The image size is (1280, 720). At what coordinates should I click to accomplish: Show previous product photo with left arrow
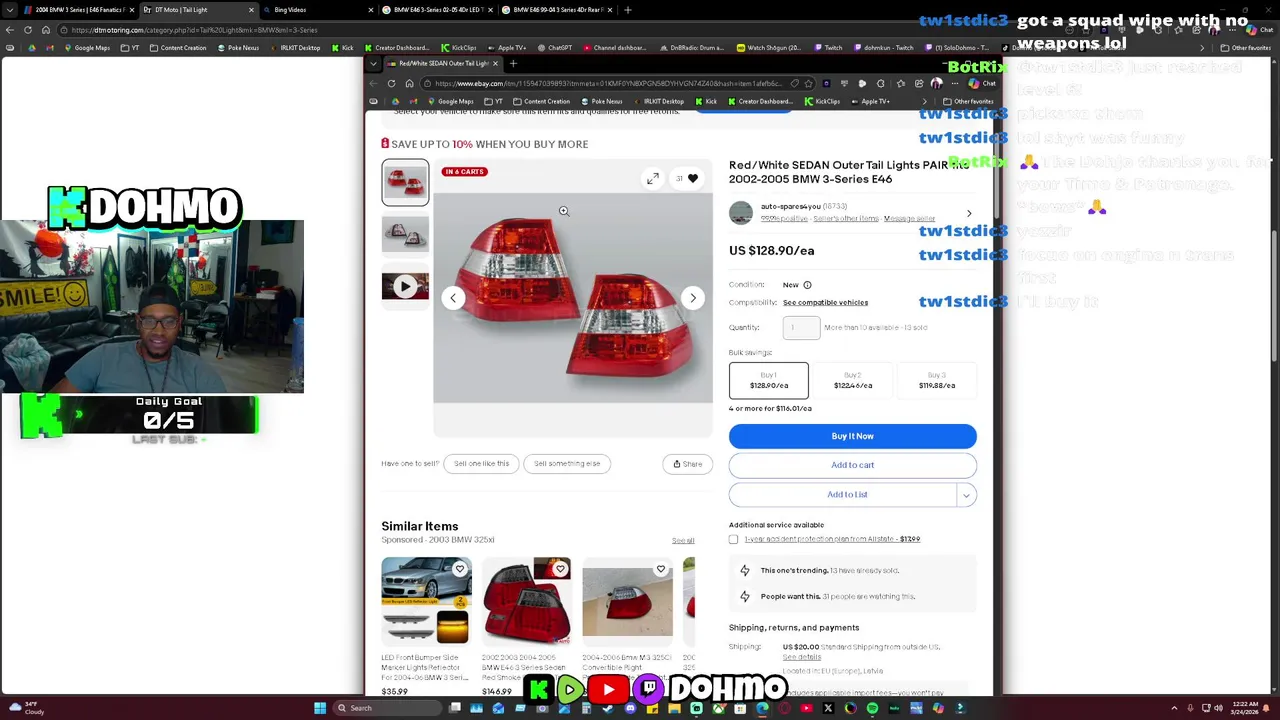(x=453, y=297)
